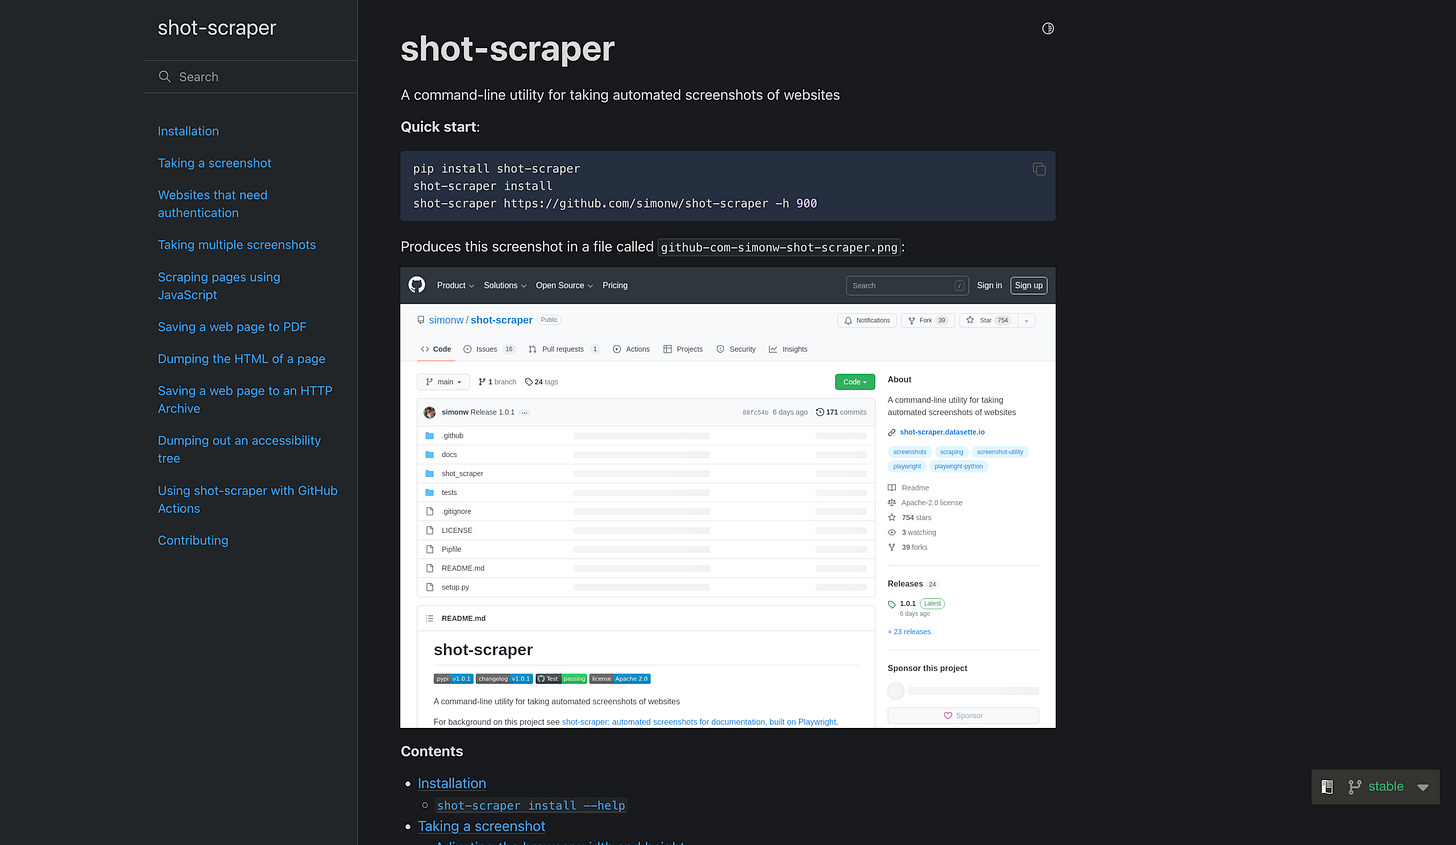Click main branch dropdown in embedded screenshot
Image resolution: width=1456 pixels, height=845 pixels.
coord(443,382)
